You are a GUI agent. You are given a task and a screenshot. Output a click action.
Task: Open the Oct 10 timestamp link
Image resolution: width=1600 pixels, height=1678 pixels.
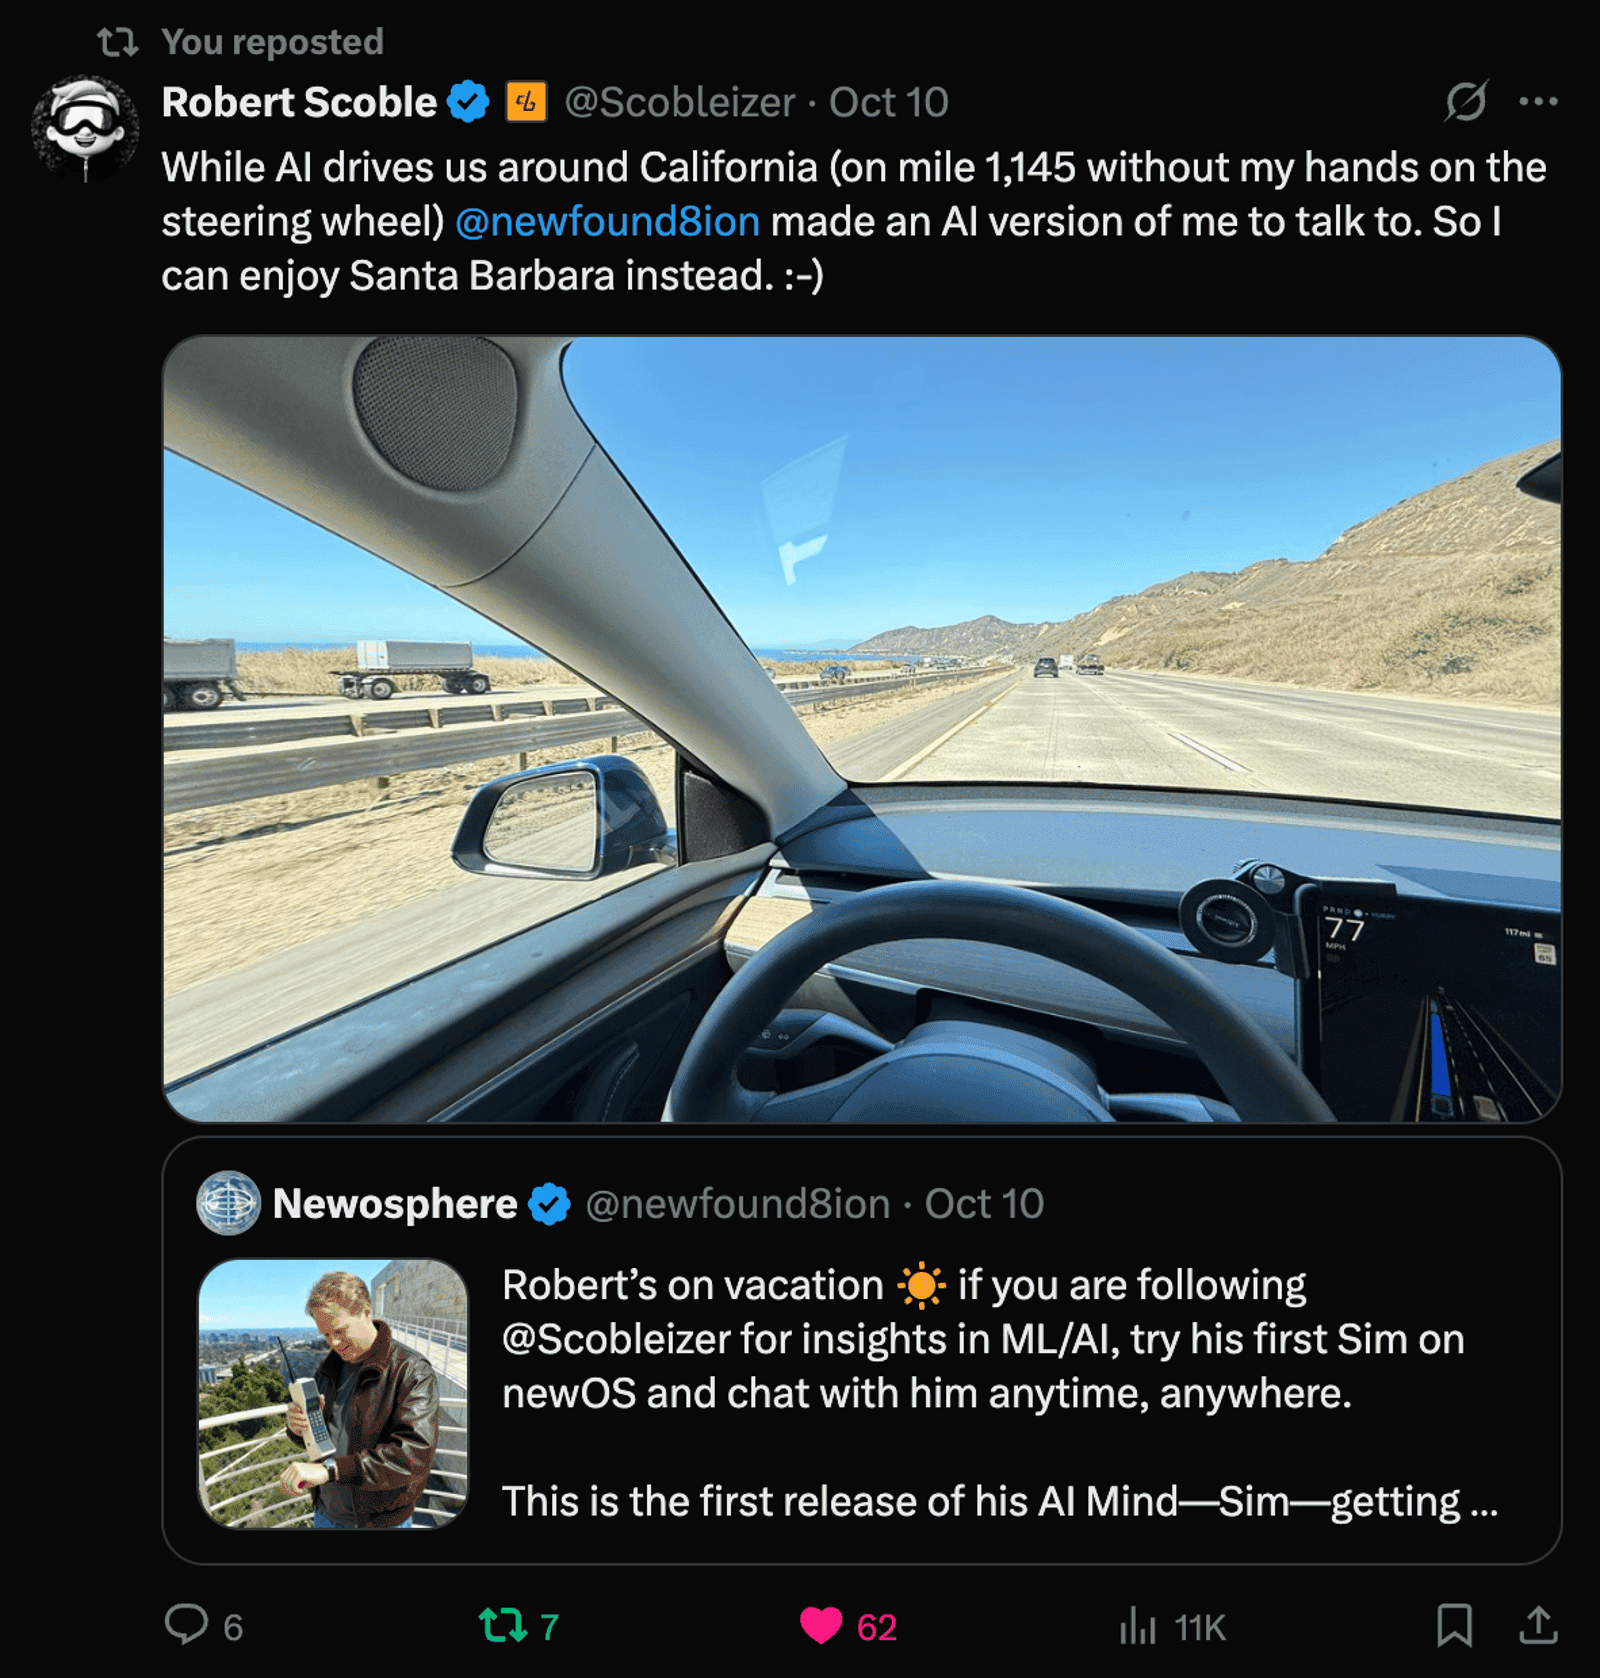889,101
